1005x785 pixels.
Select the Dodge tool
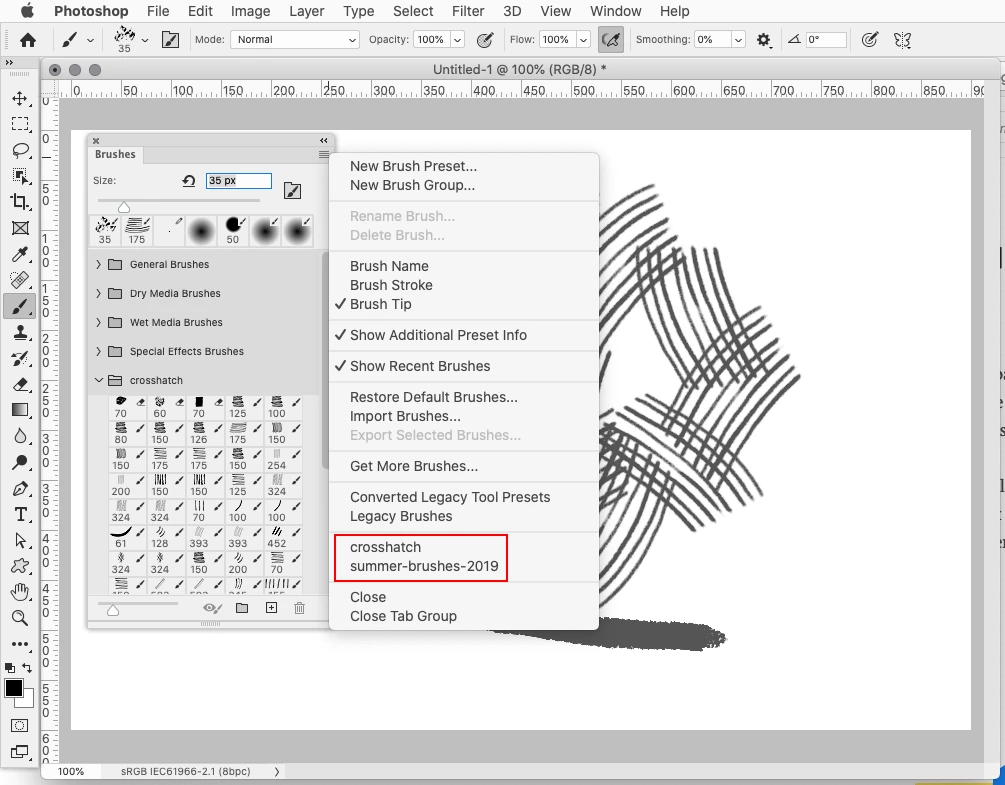(20, 463)
